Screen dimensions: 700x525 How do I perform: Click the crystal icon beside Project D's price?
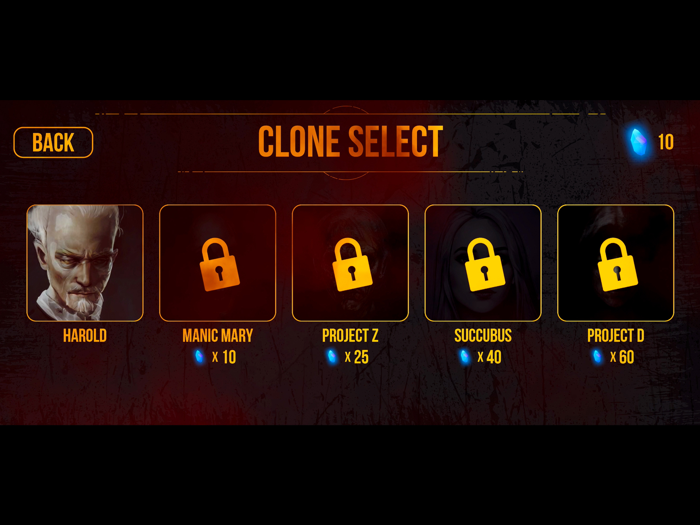[597, 357]
